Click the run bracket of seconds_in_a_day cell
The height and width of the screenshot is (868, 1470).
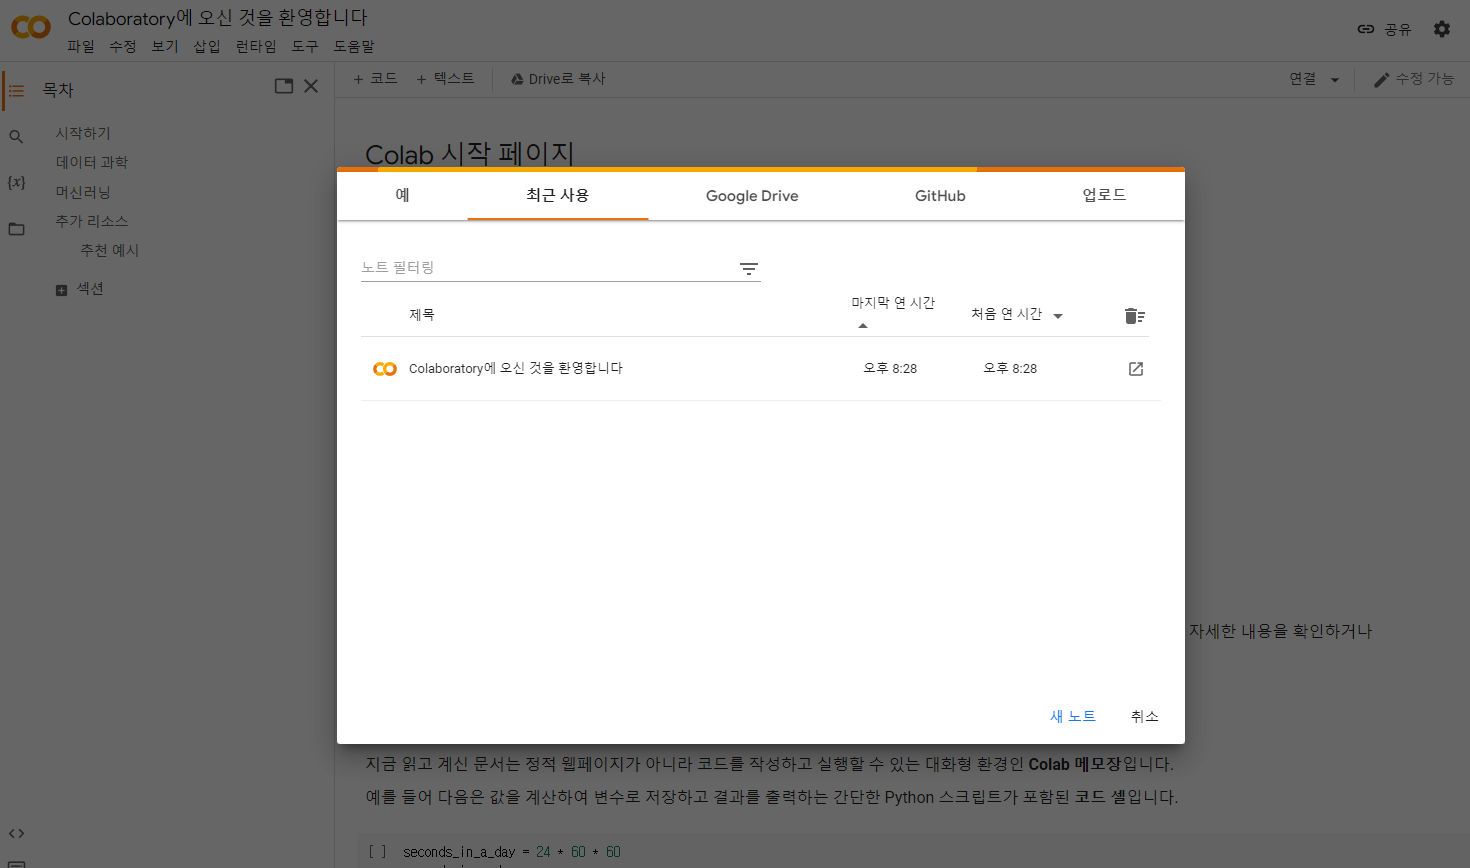point(377,852)
